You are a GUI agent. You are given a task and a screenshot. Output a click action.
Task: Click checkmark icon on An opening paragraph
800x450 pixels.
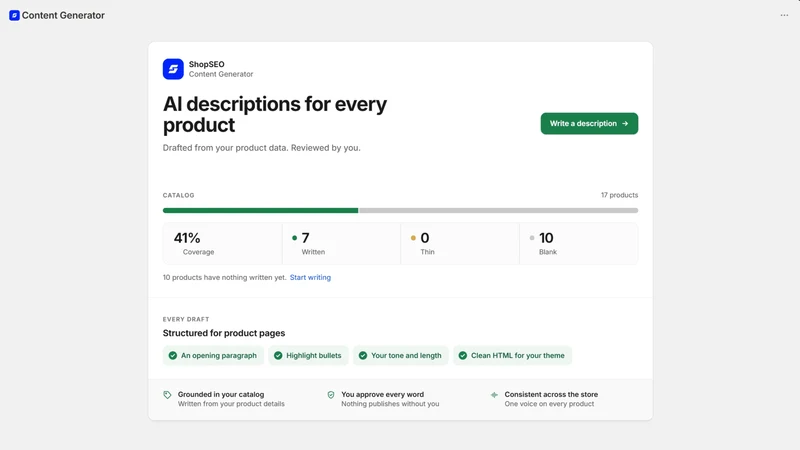[x=173, y=356]
